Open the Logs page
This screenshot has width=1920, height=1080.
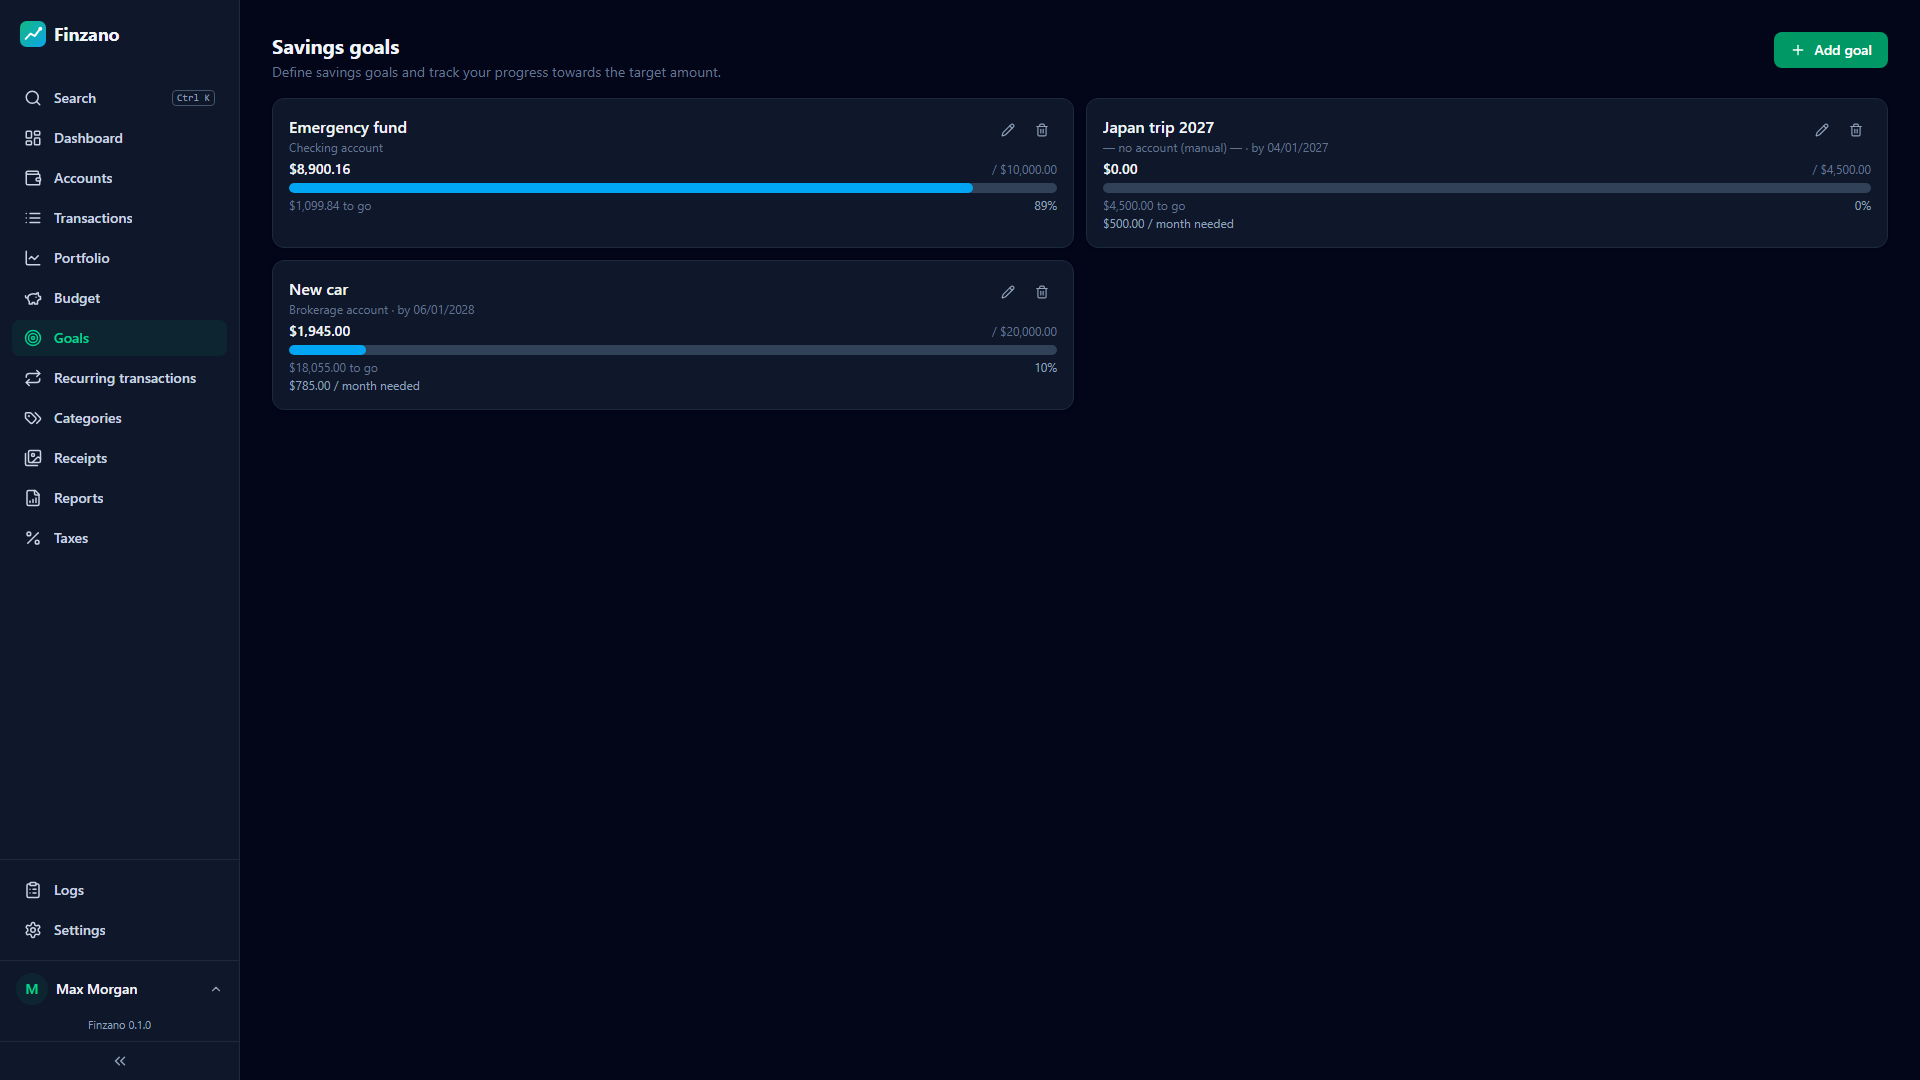pyautogui.click(x=120, y=890)
